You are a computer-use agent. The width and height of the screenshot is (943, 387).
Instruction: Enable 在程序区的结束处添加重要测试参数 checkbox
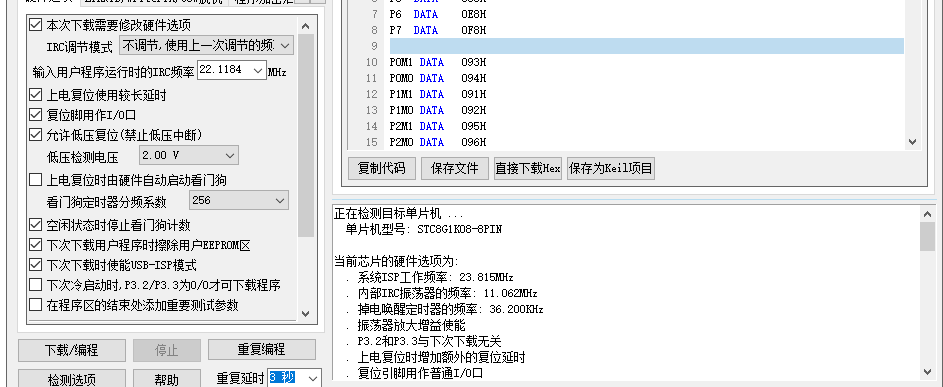35,305
